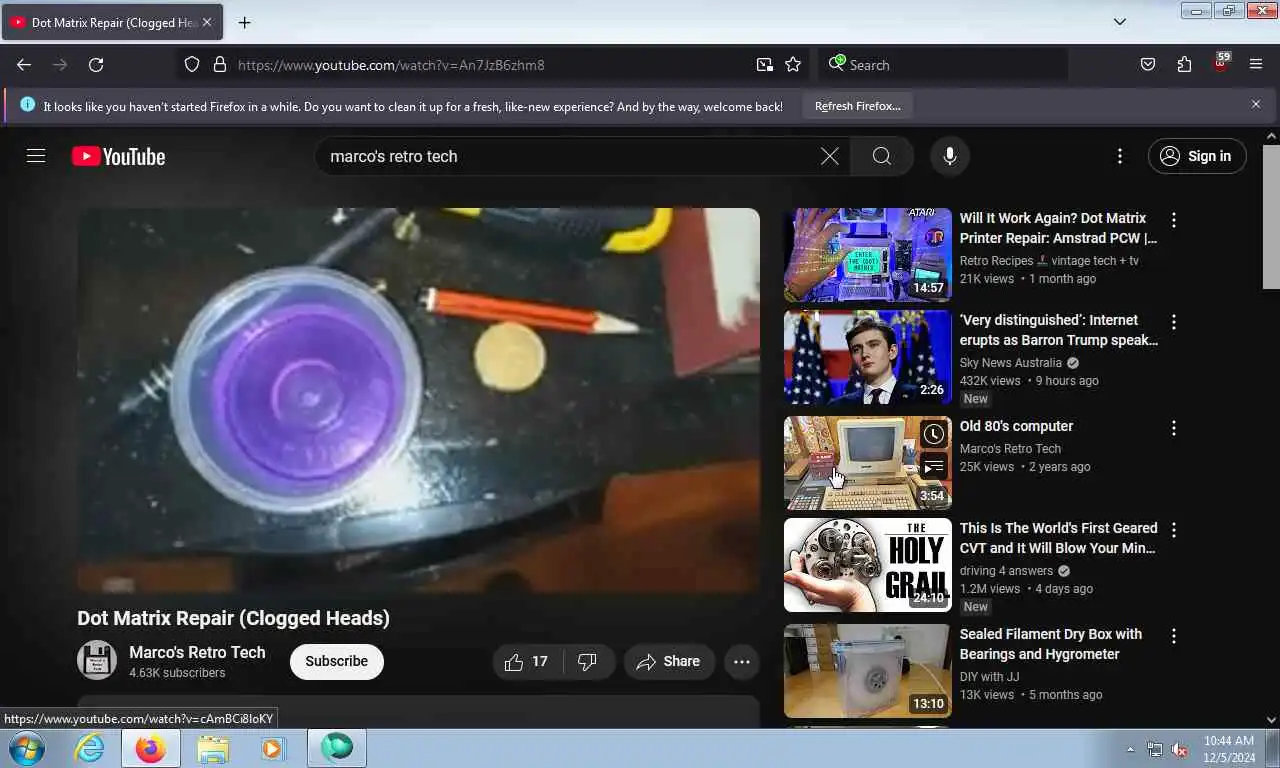
Task: Click the muted volume tray icon
Action: 1179,749
